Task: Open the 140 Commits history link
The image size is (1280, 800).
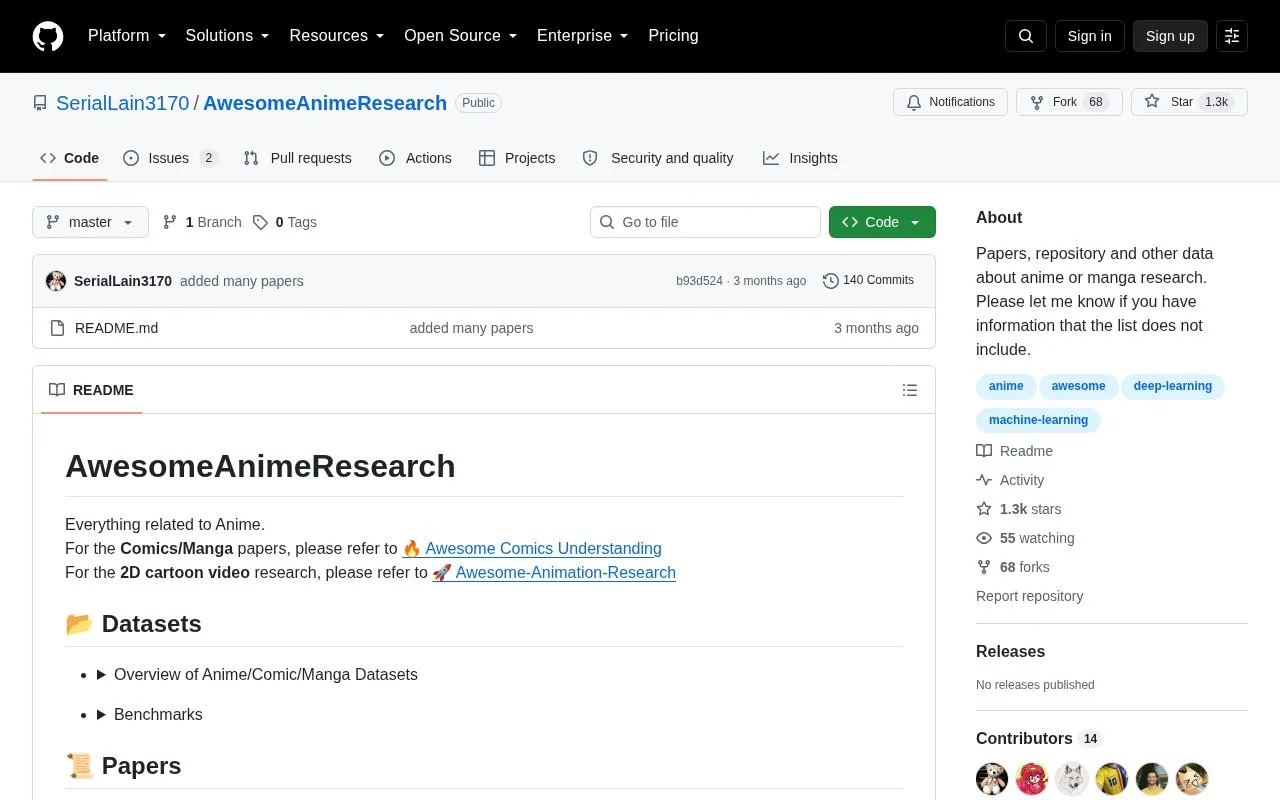Action: 868,281
